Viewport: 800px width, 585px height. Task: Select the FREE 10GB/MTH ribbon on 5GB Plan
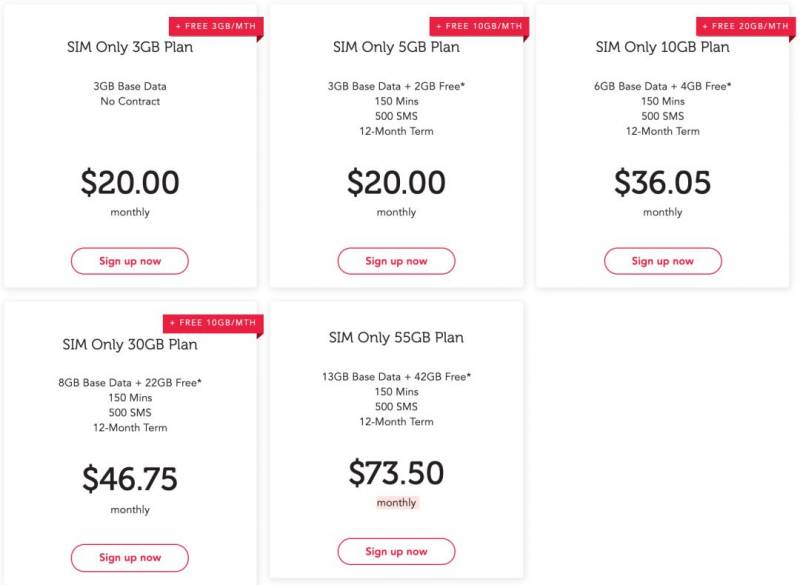[478, 26]
